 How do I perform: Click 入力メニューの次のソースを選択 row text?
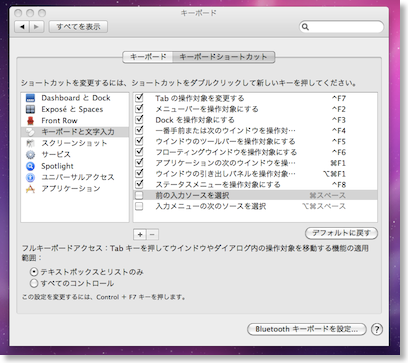tap(211, 206)
